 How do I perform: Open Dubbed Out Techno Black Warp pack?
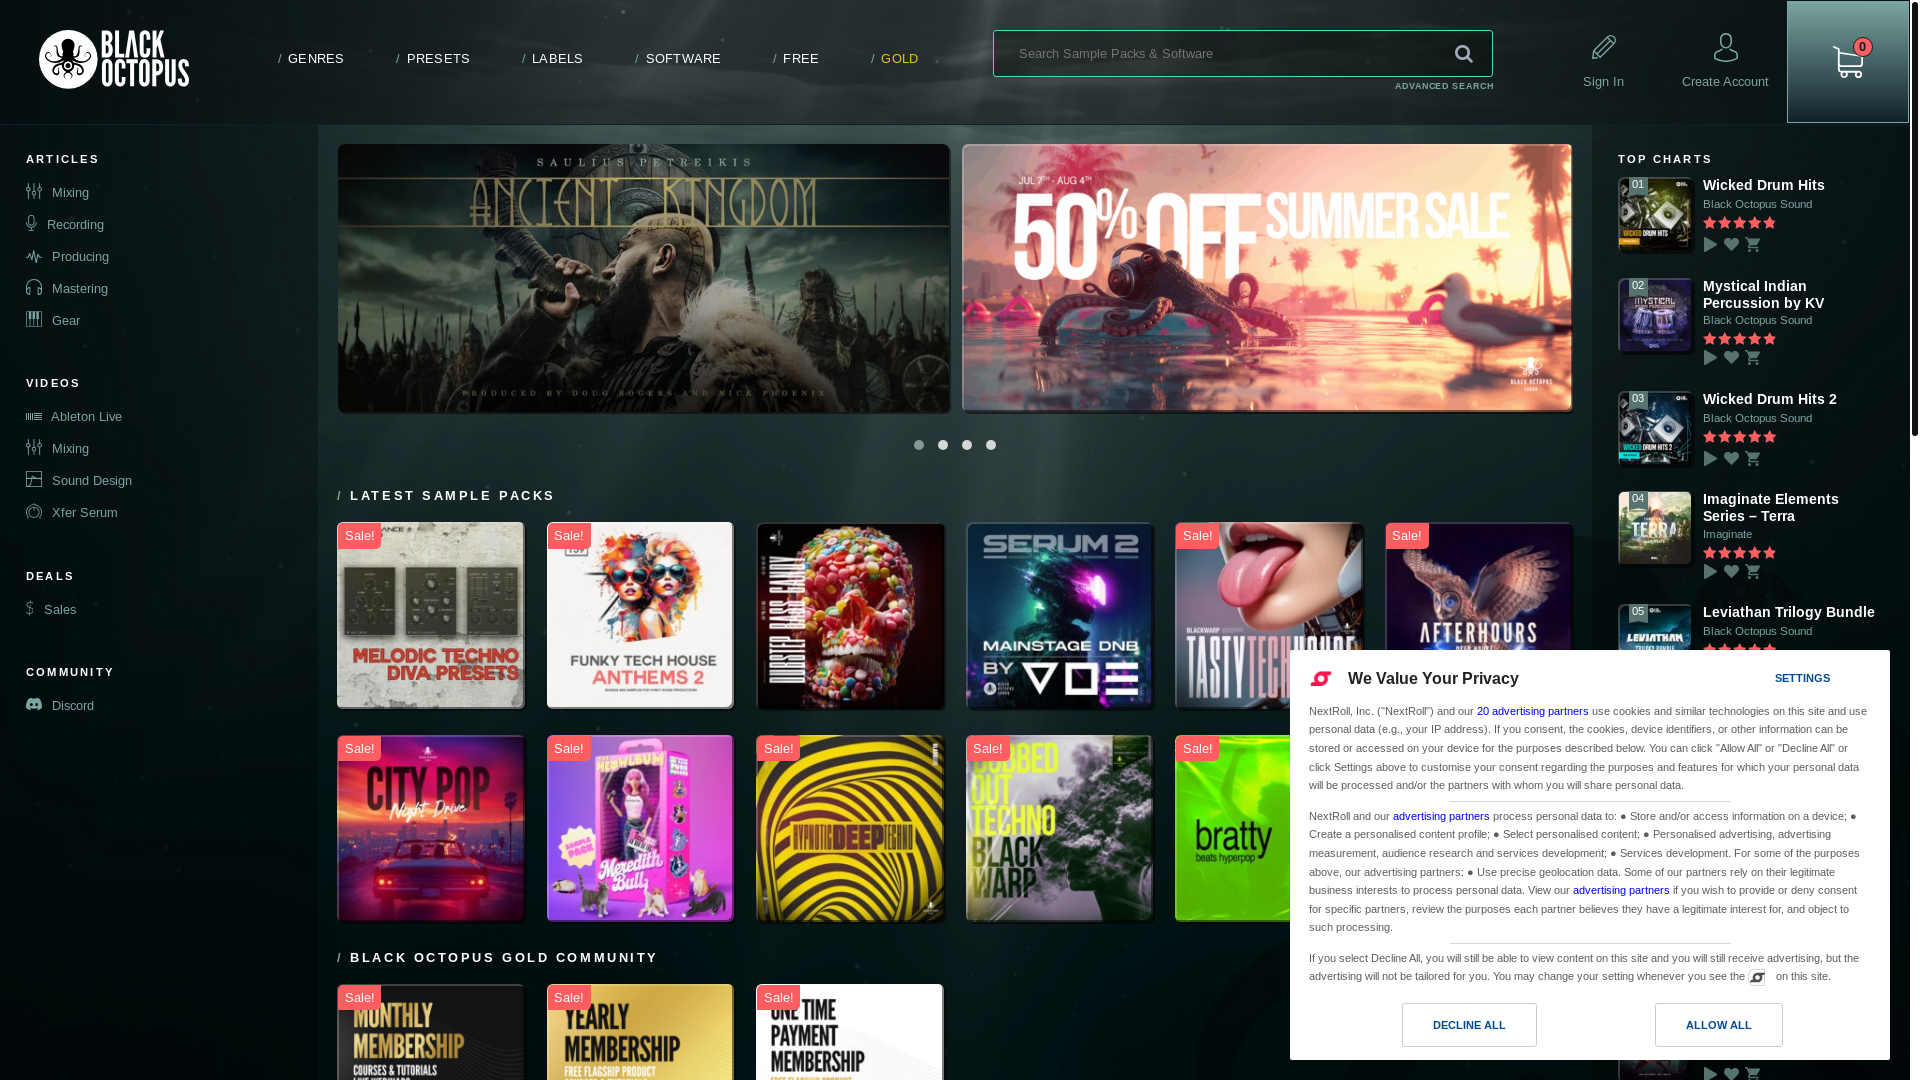point(1060,828)
